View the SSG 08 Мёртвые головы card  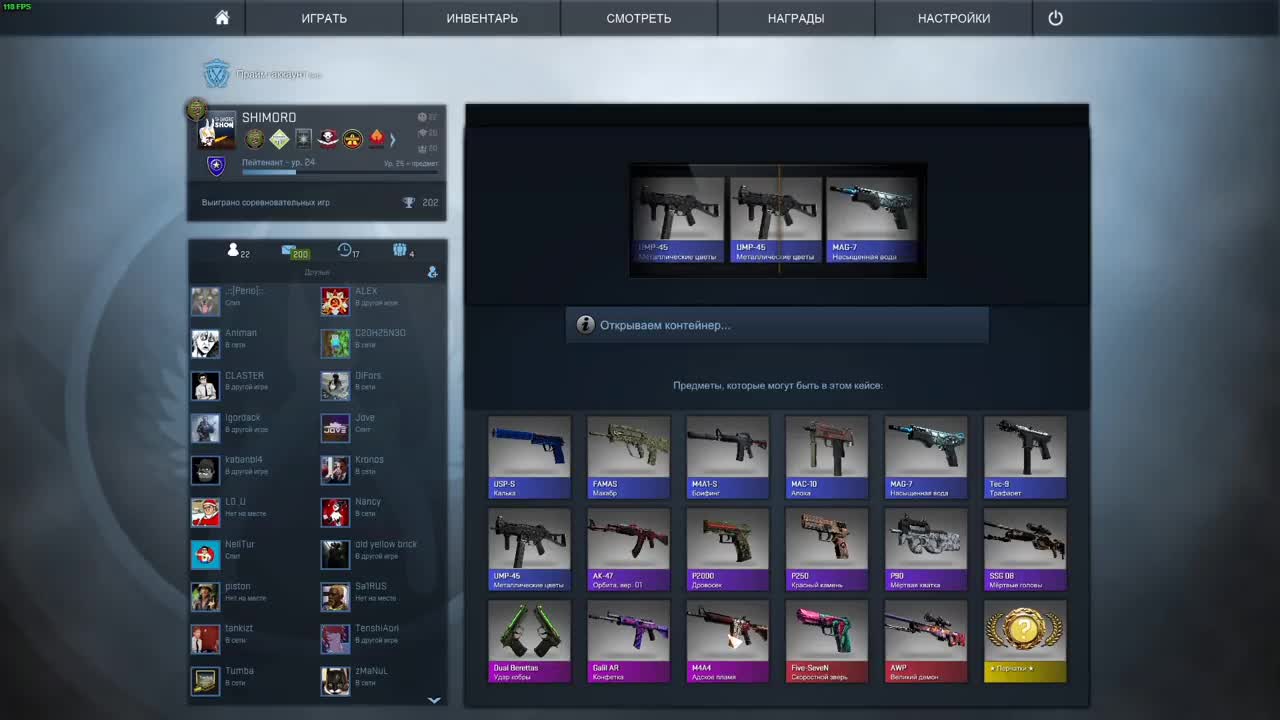1025,549
